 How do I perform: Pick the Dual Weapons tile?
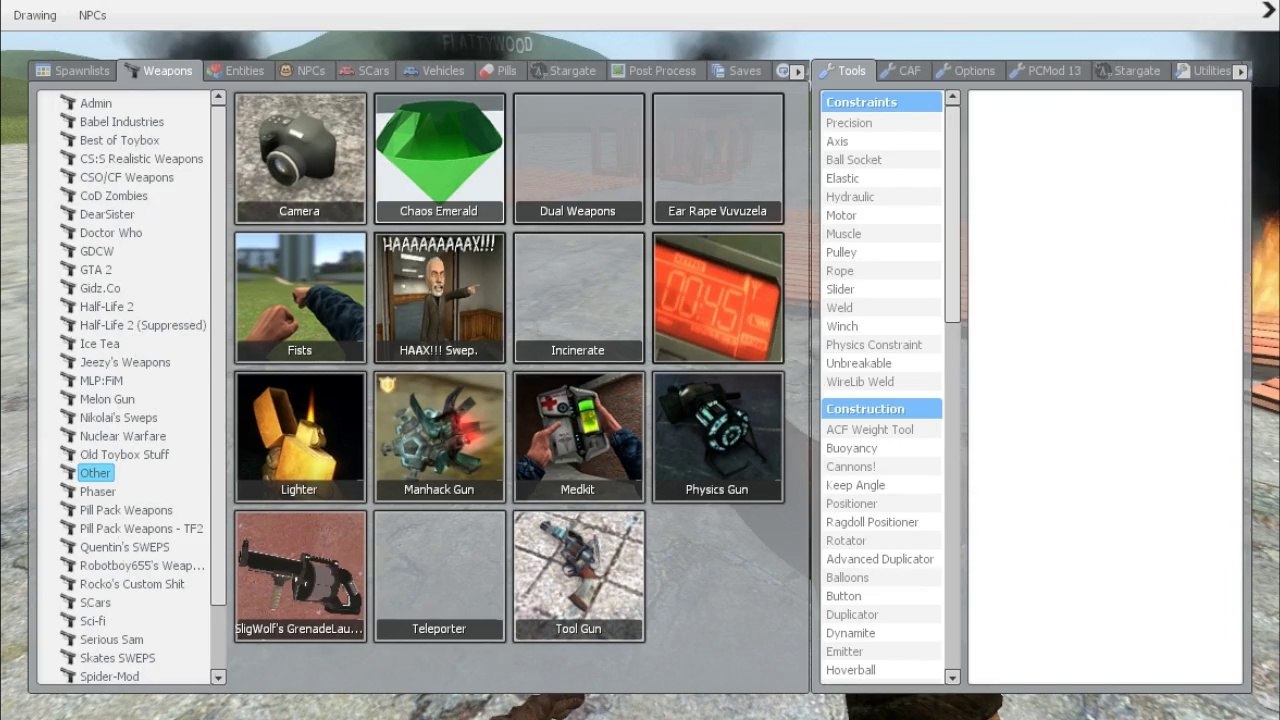click(x=578, y=158)
